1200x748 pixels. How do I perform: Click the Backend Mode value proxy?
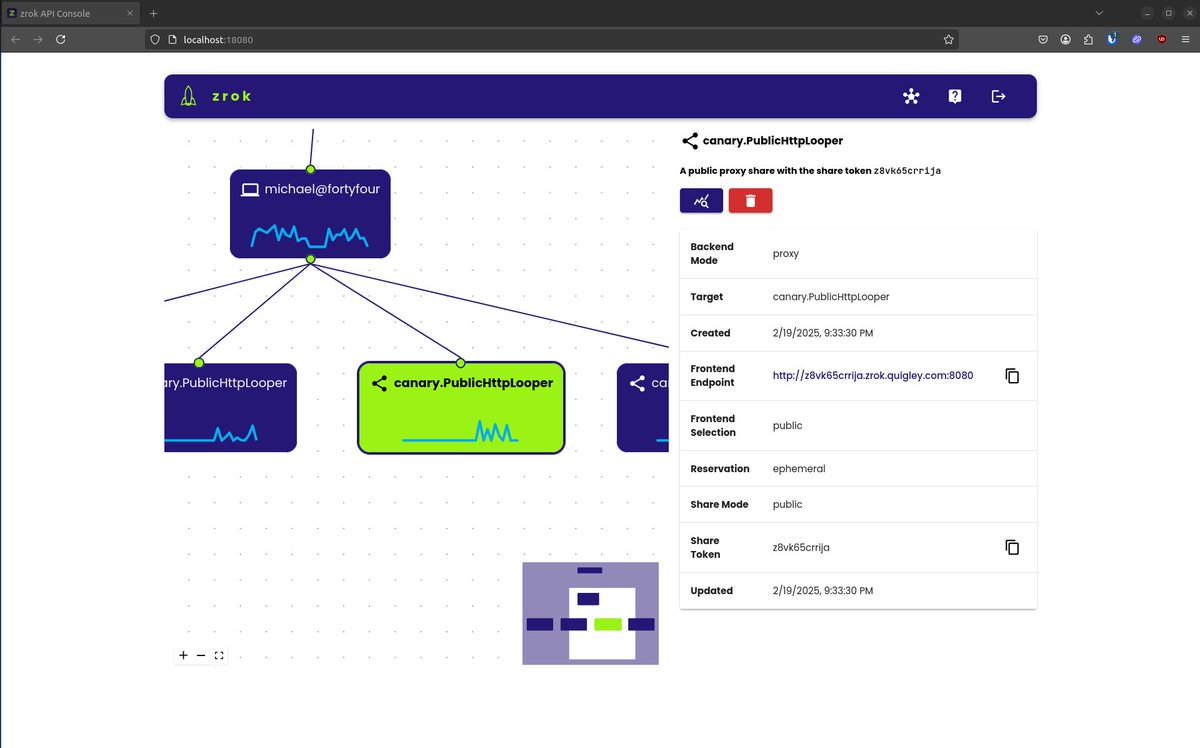[x=786, y=254]
